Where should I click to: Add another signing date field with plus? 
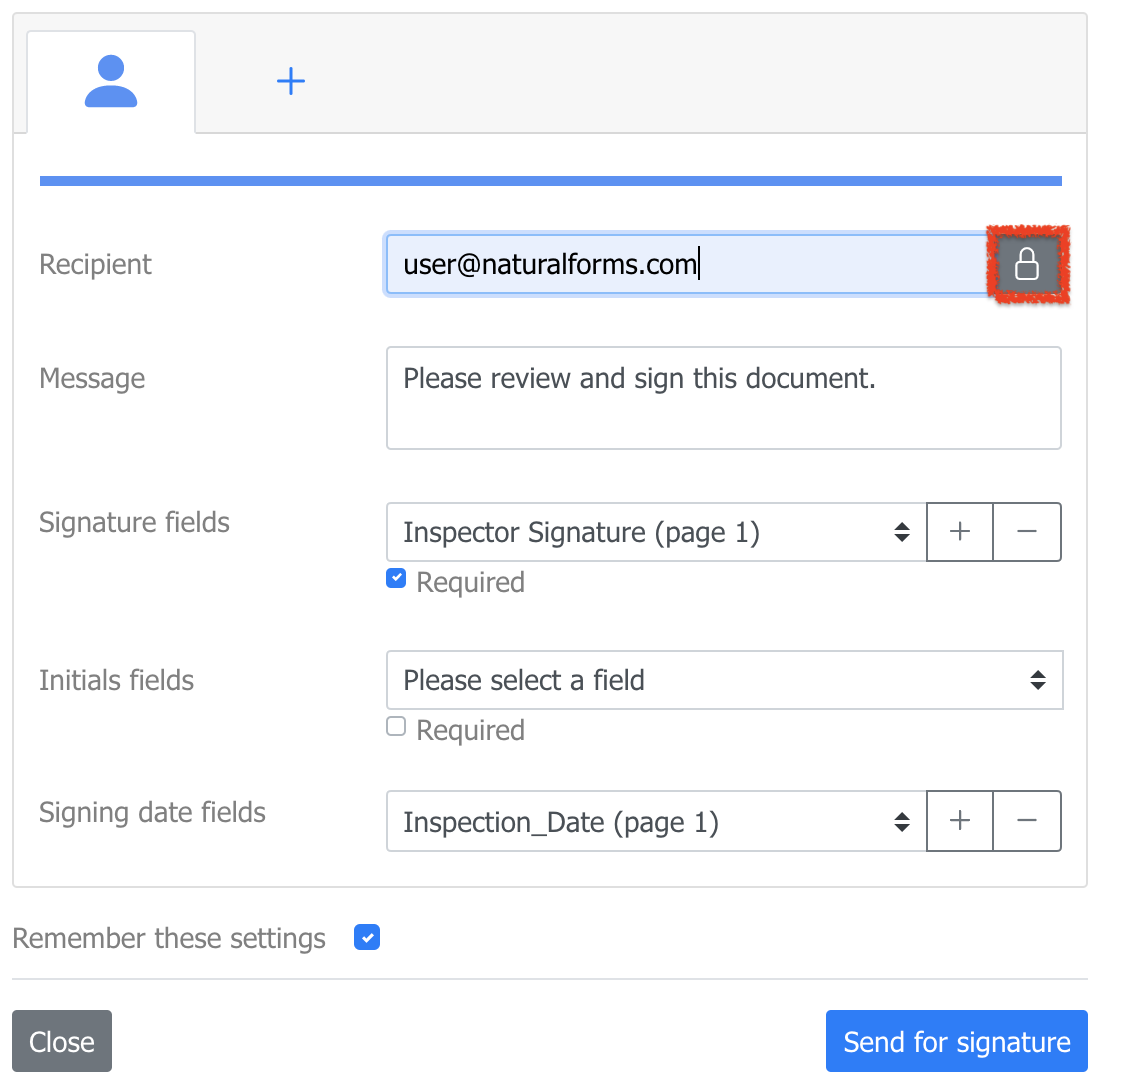pyautogui.click(x=959, y=821)
